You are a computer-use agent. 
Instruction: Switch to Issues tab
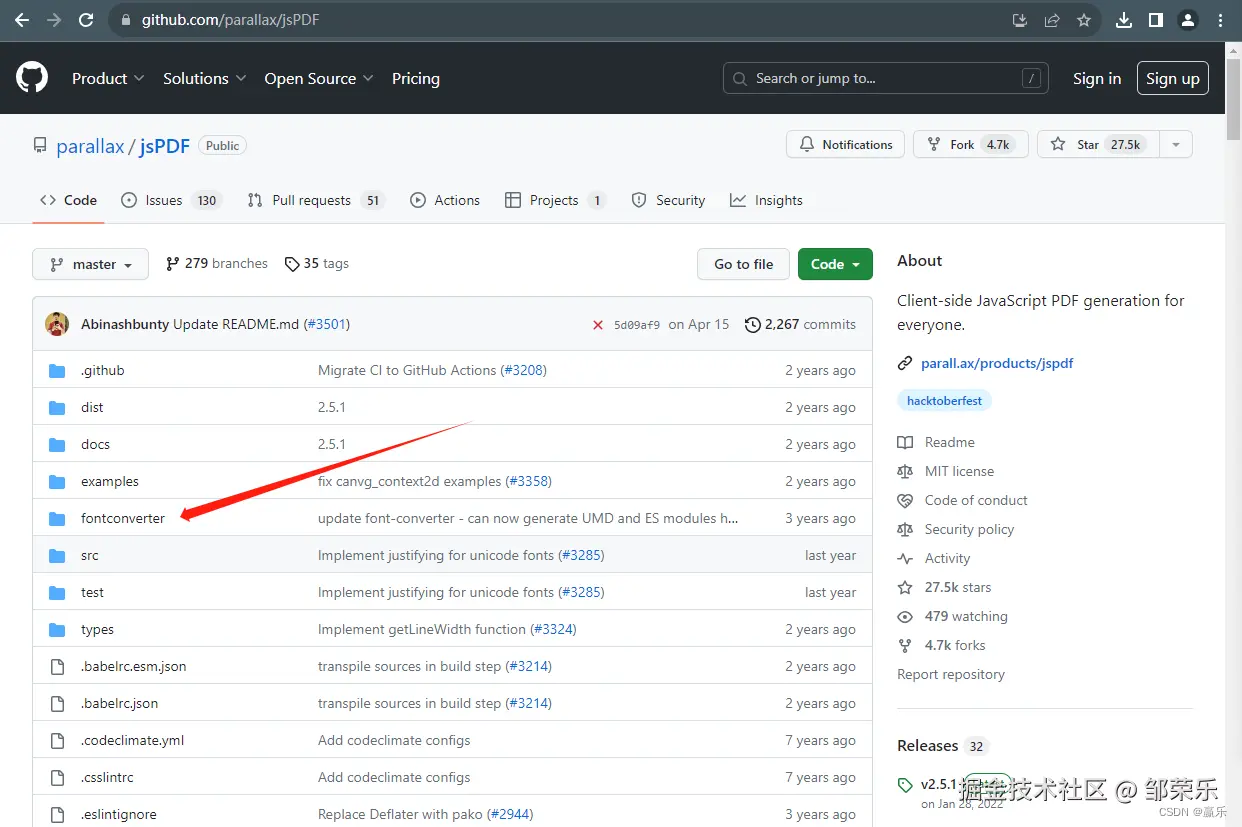point(171,200)
